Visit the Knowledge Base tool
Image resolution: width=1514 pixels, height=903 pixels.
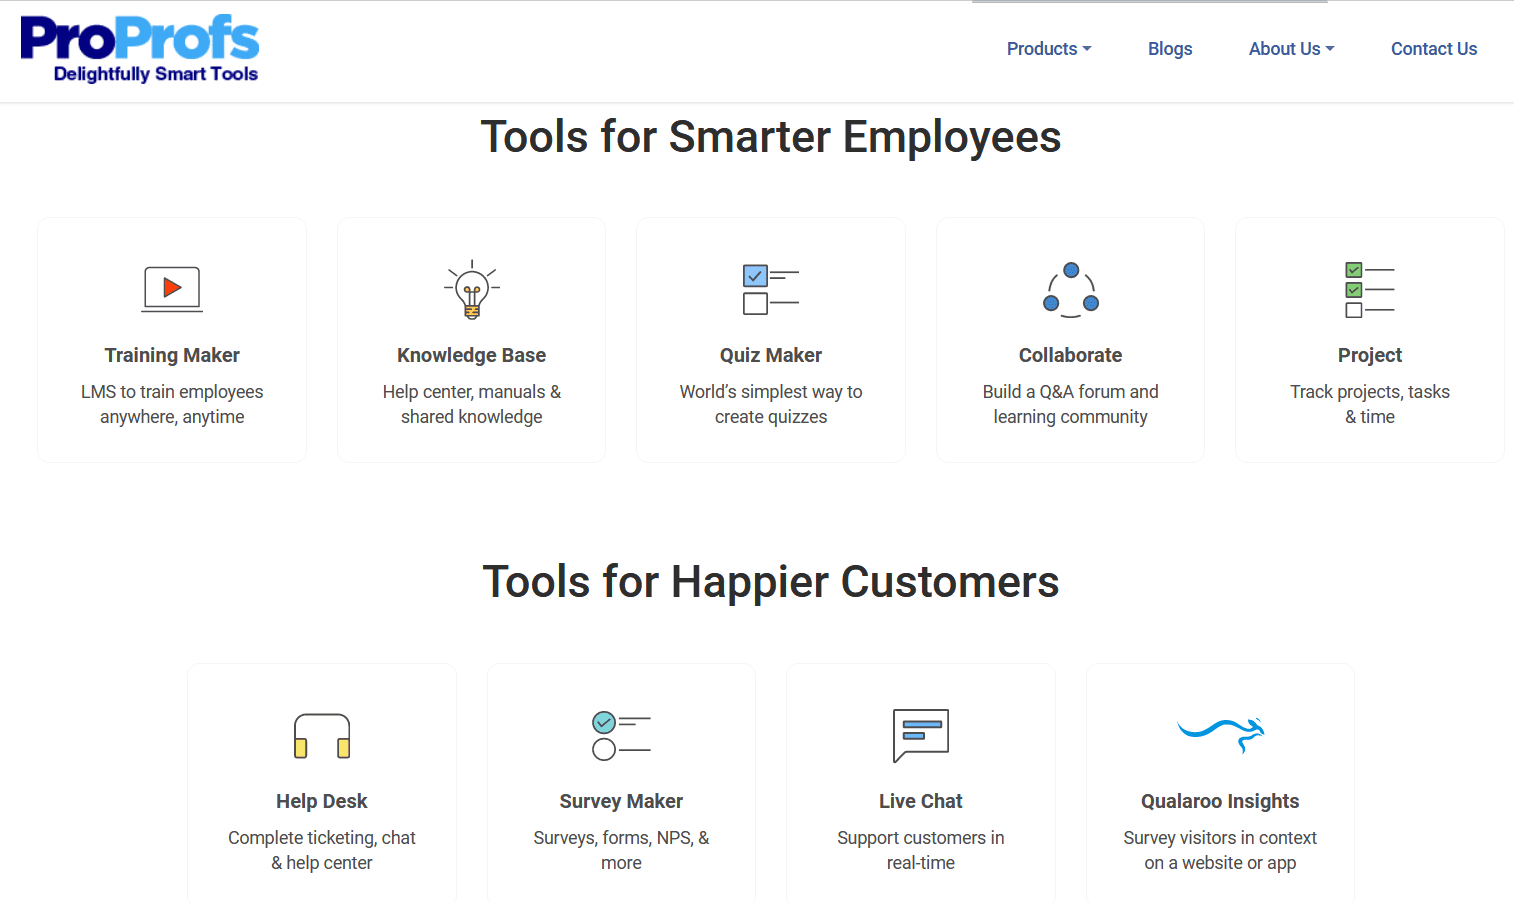471,355
